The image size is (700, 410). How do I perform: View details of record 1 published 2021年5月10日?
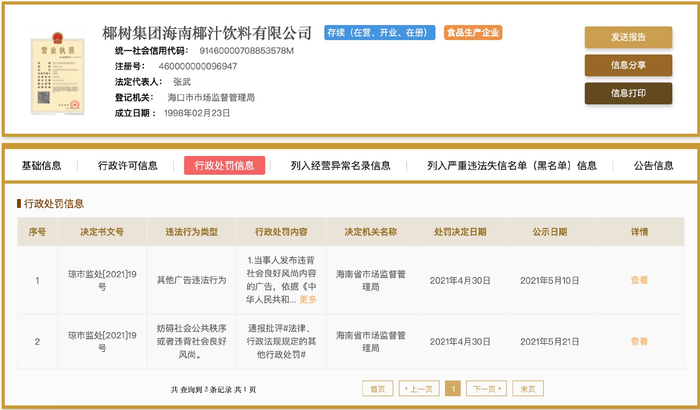(639, 280)
